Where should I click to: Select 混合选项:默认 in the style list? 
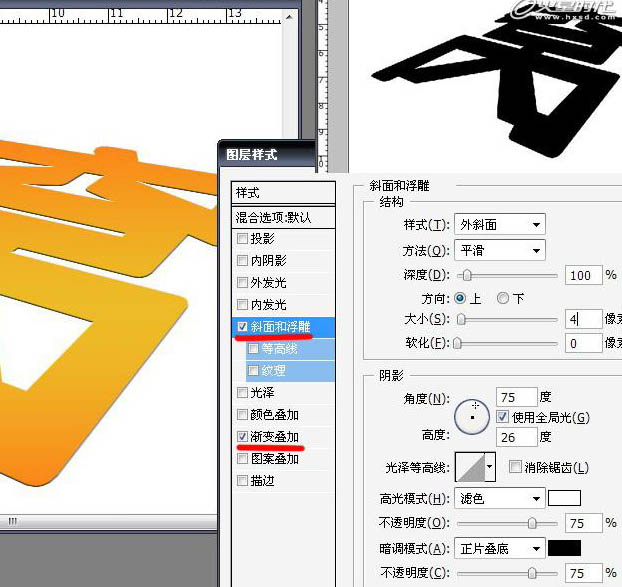click(273, 217)
